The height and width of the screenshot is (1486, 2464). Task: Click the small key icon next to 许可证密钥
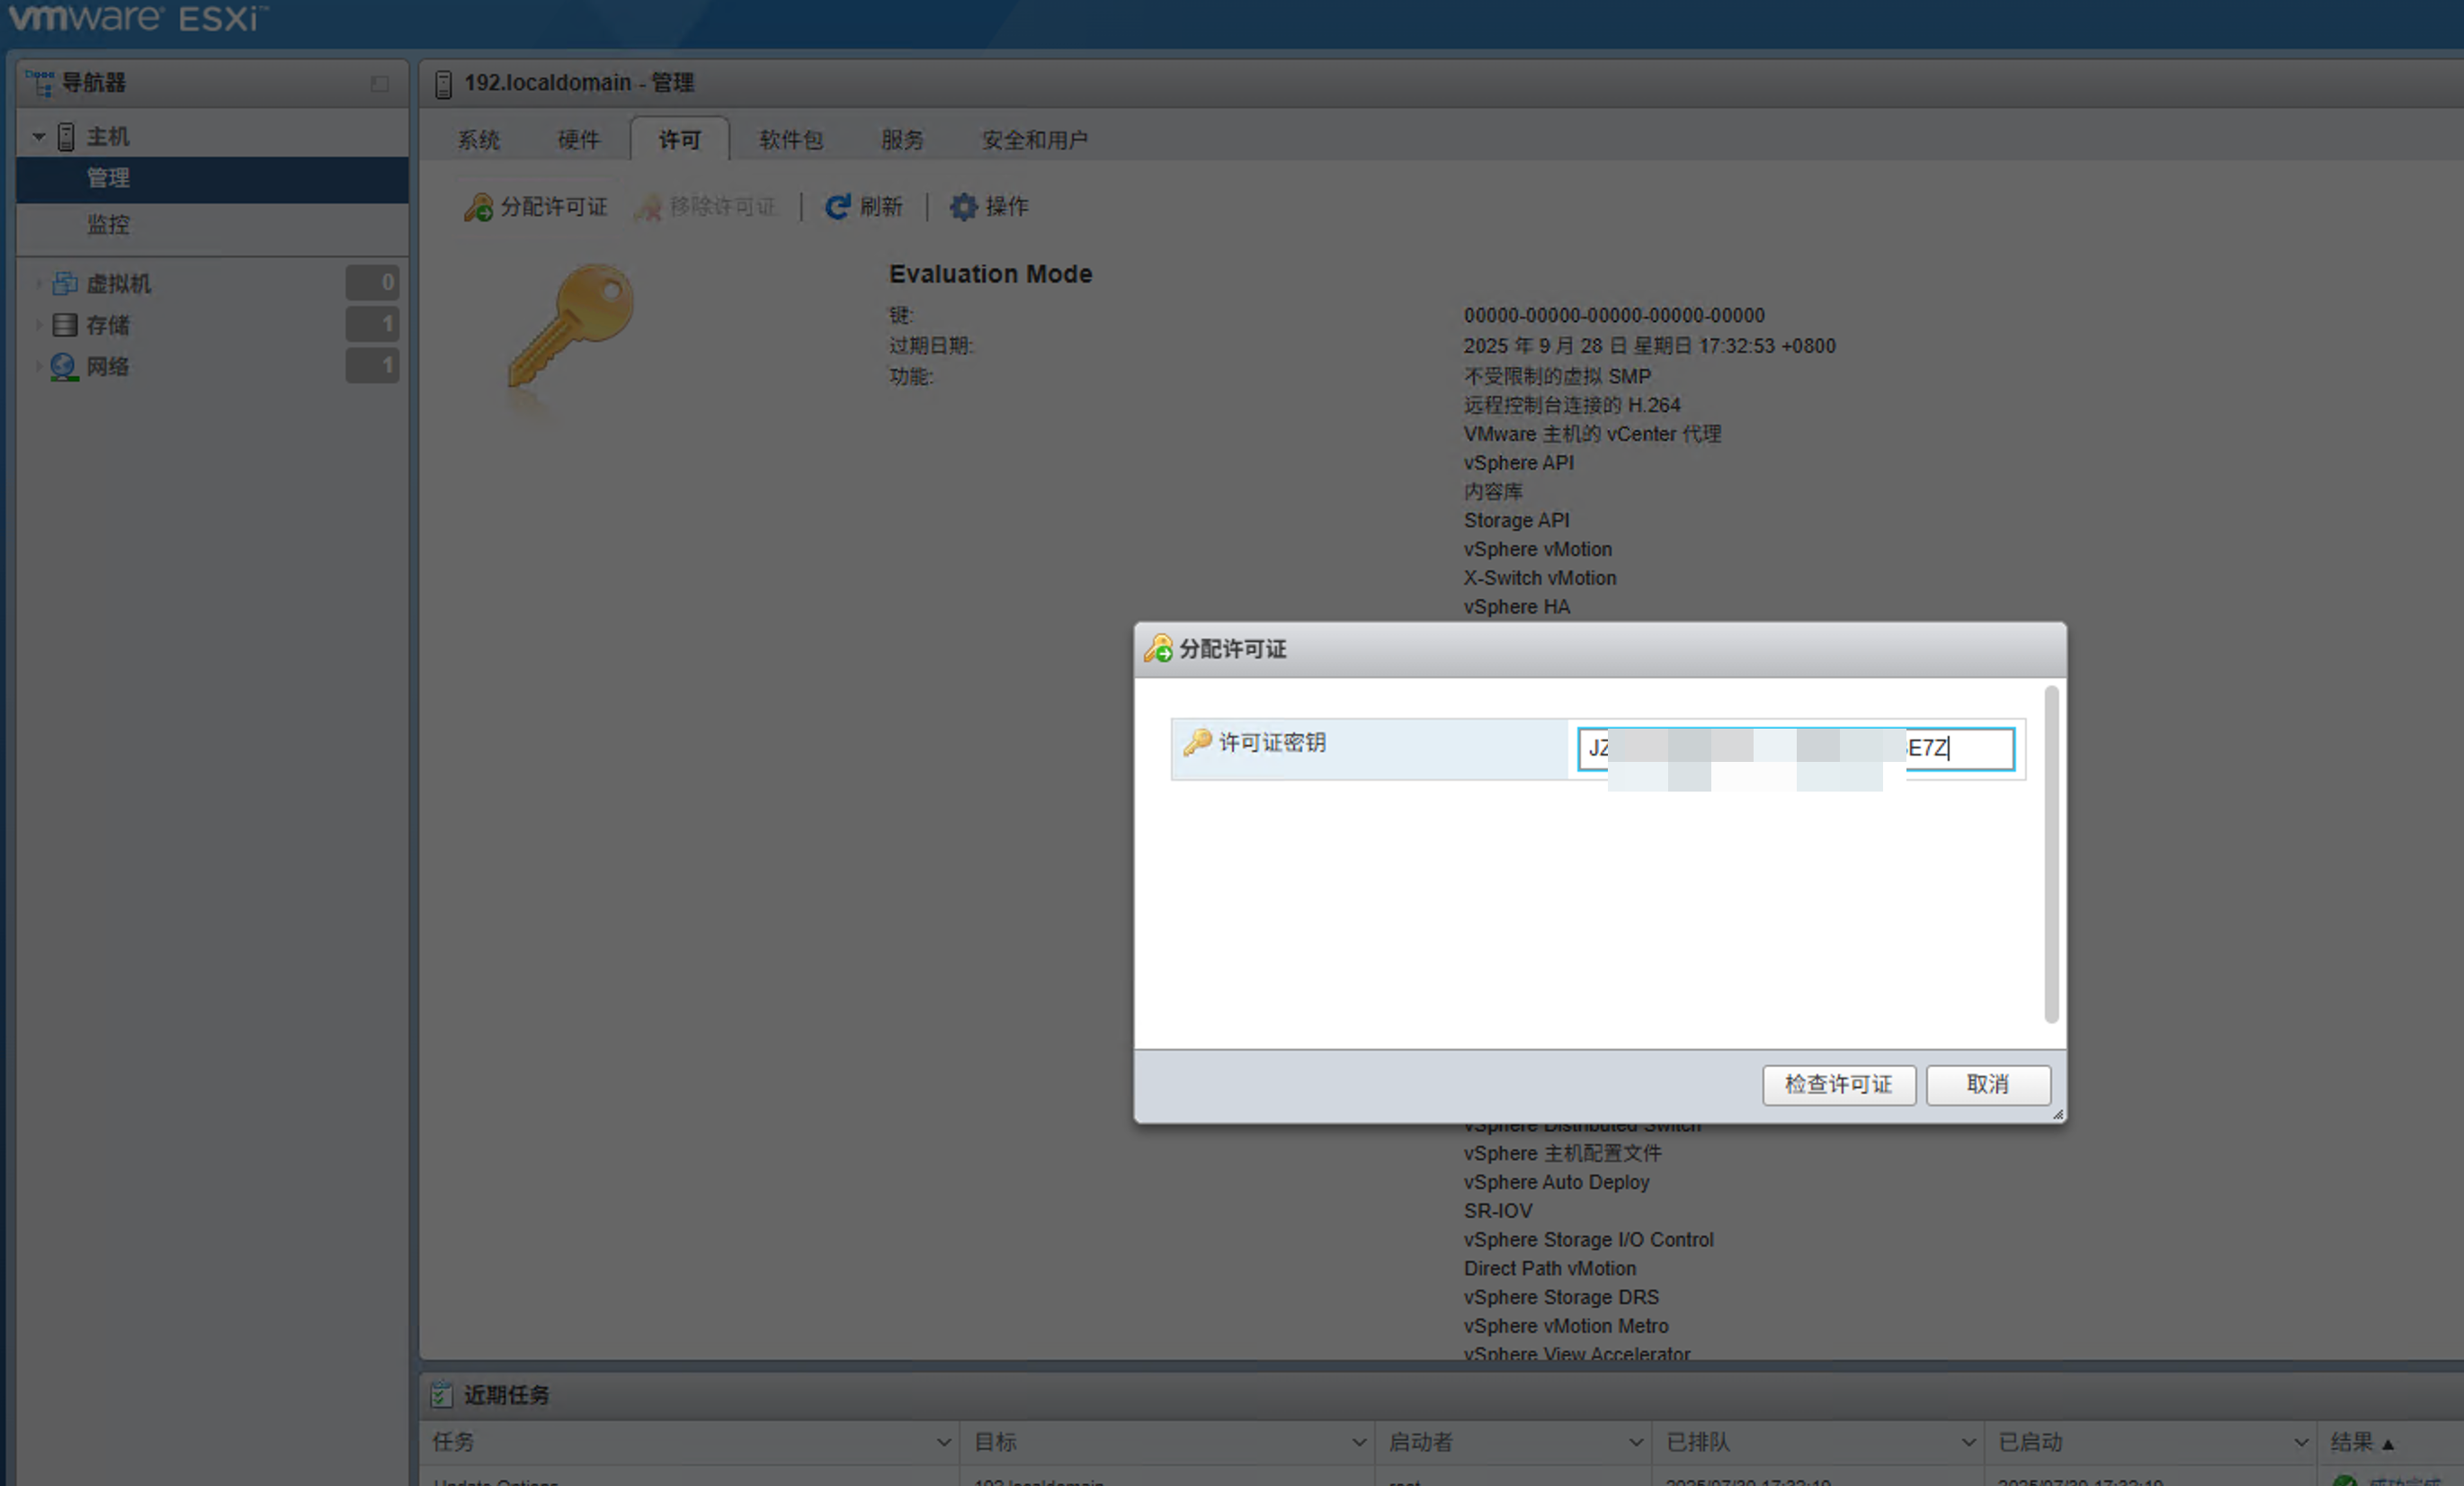(x=1197, y=742)
